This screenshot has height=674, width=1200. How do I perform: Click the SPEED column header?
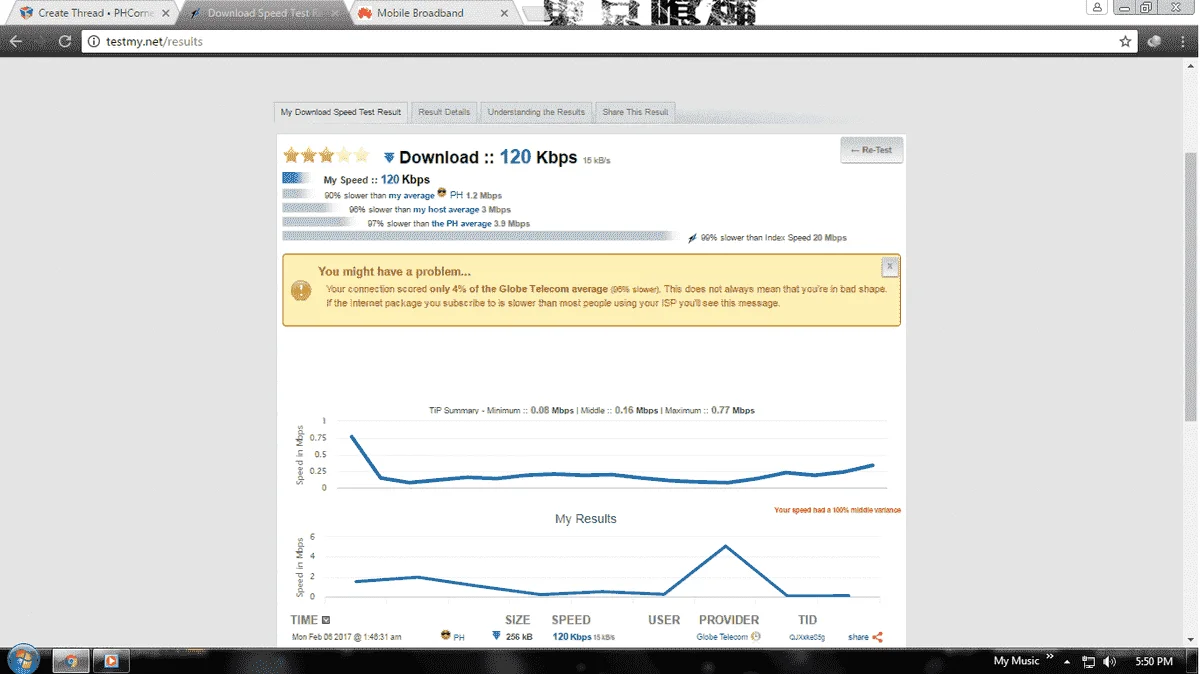click(x=571, y=620)
